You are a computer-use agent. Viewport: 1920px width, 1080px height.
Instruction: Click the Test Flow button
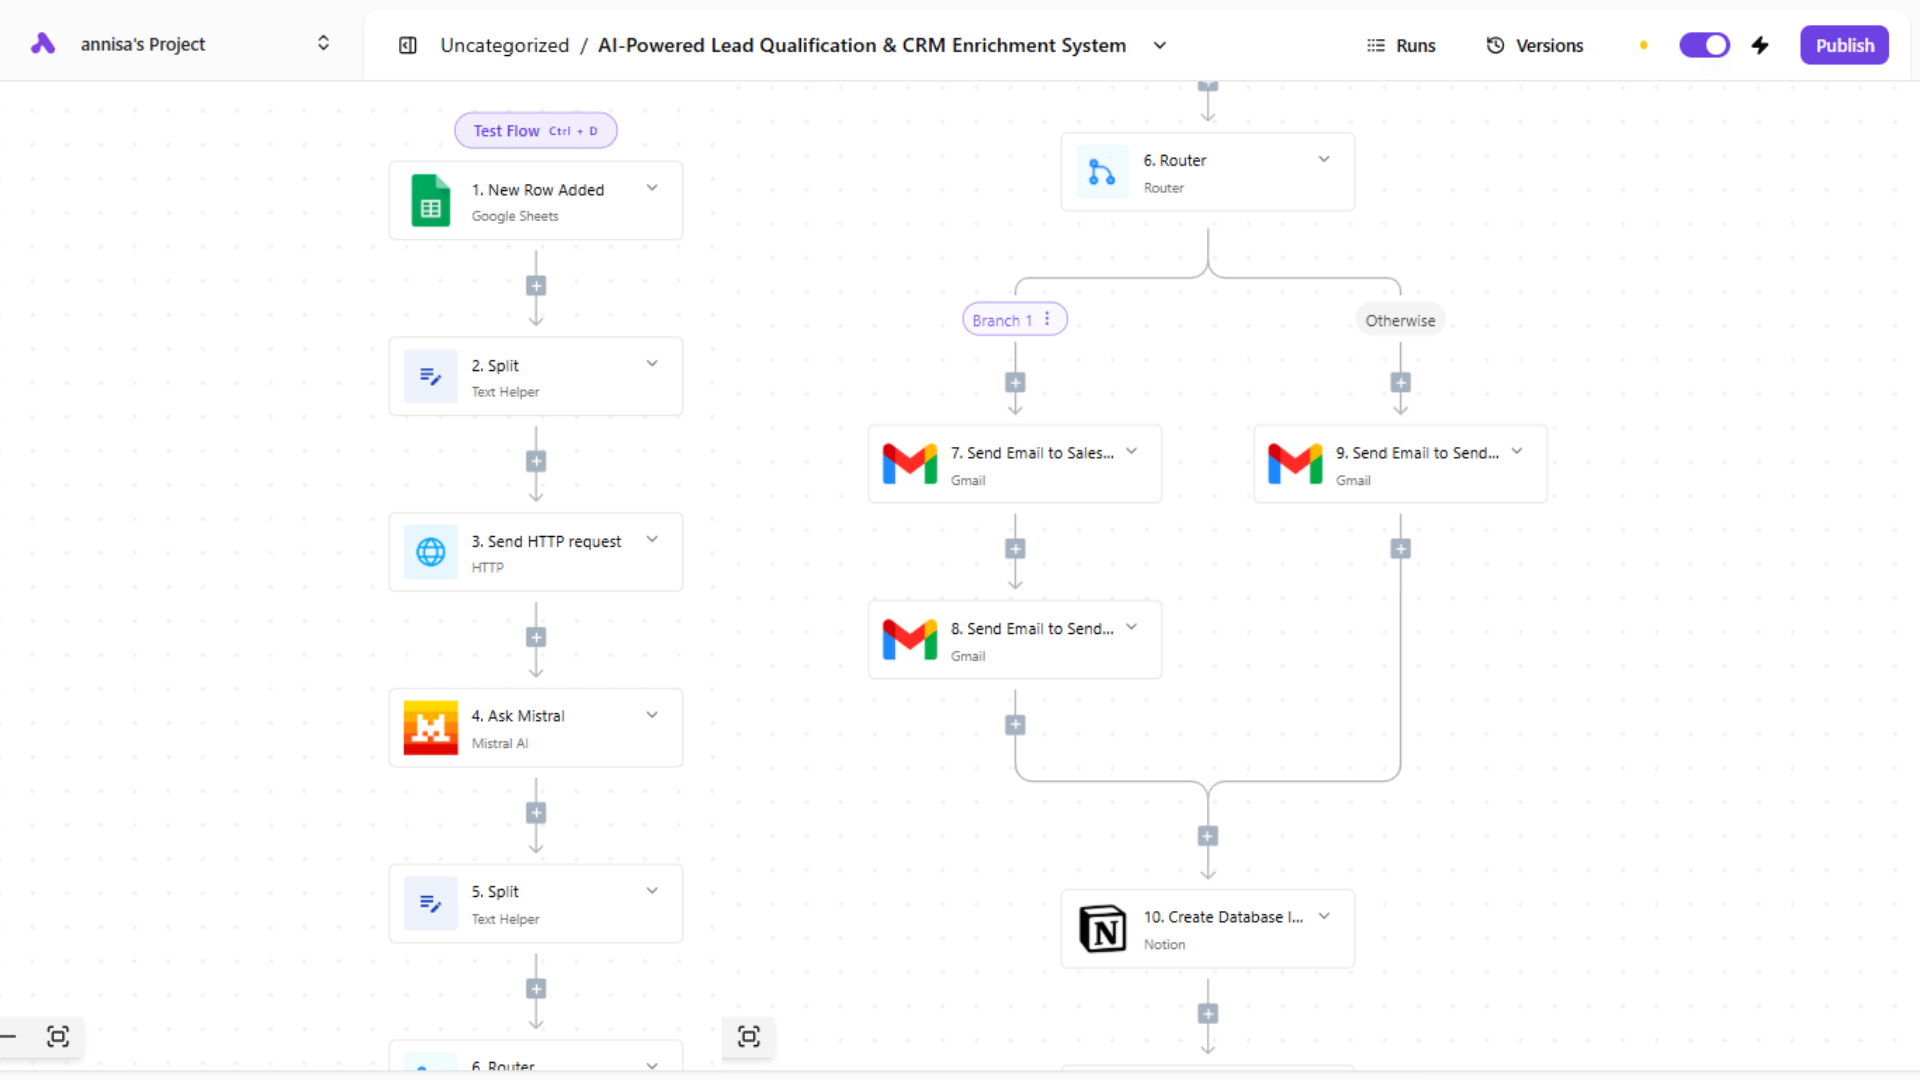coord(535,131)
